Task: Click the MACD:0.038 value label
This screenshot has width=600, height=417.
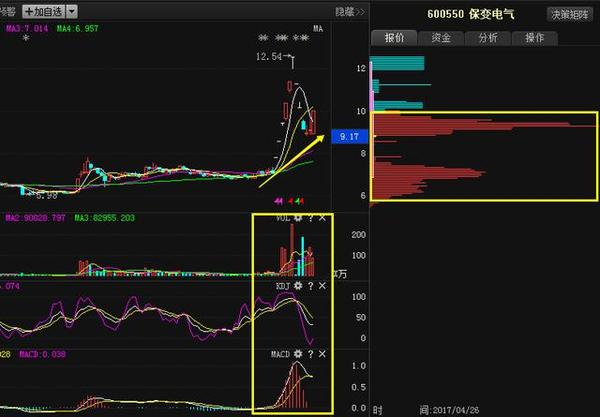Action: tap(42, 354)
